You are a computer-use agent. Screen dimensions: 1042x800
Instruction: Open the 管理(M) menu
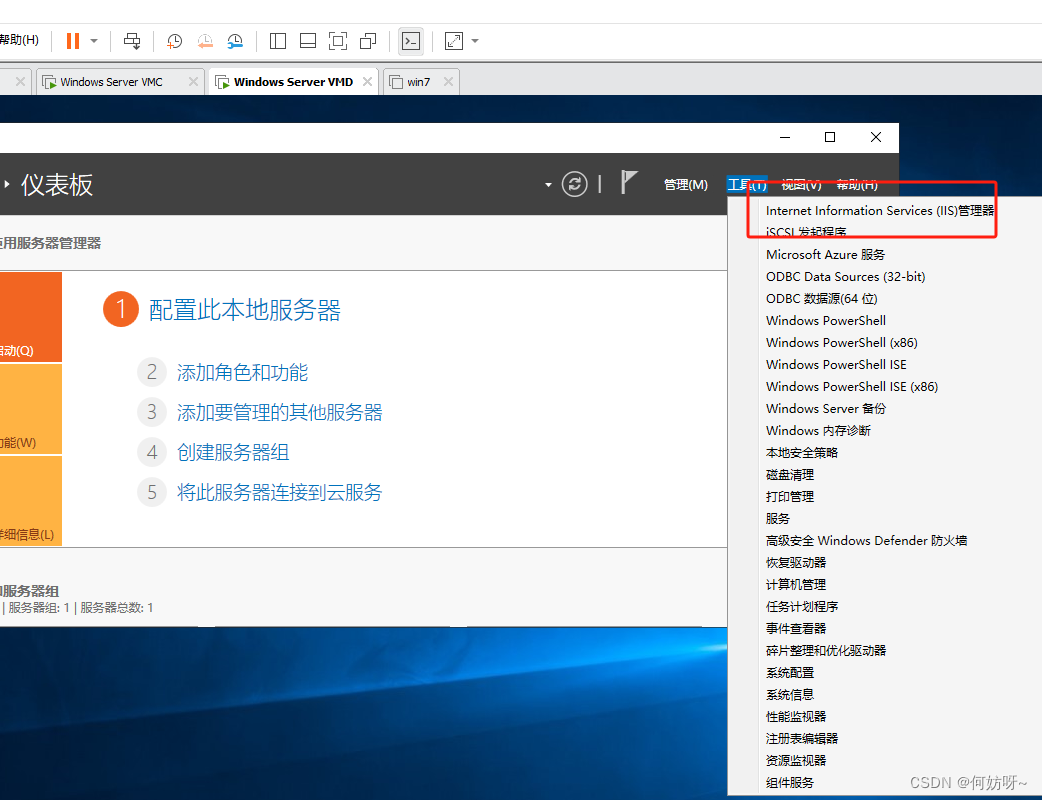[x=685, y=185]
